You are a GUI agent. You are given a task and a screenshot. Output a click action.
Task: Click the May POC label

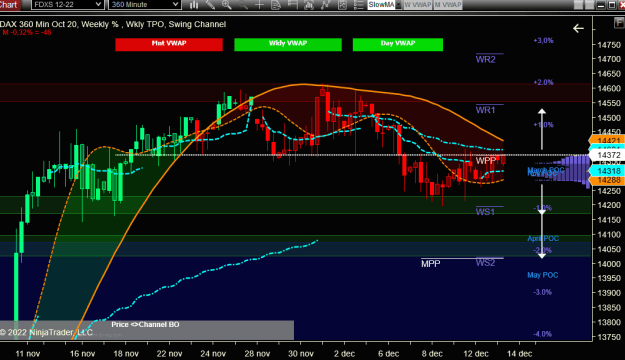pos(542,275)
